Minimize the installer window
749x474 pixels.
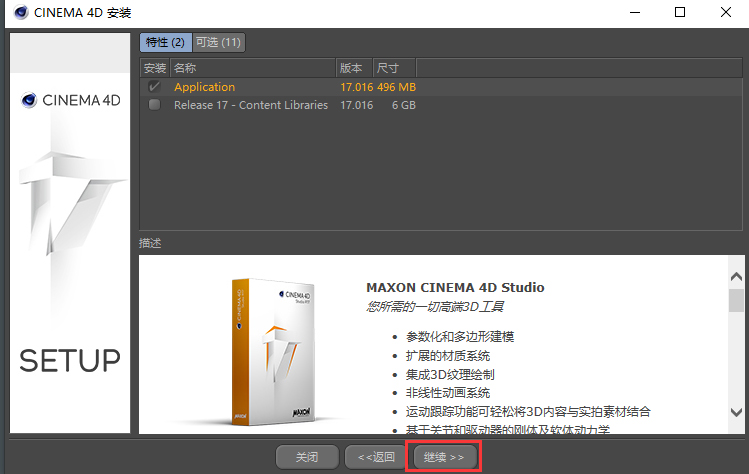click(635, 12)
